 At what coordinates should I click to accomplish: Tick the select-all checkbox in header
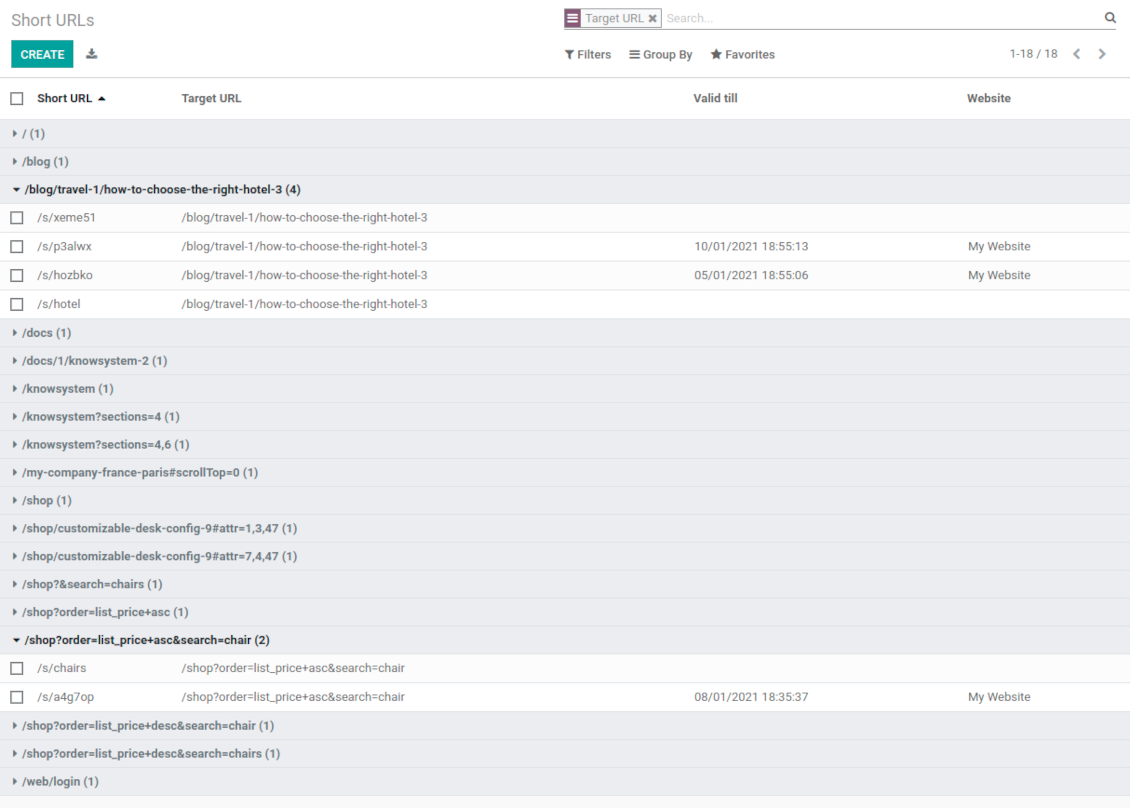pos(17,98)
